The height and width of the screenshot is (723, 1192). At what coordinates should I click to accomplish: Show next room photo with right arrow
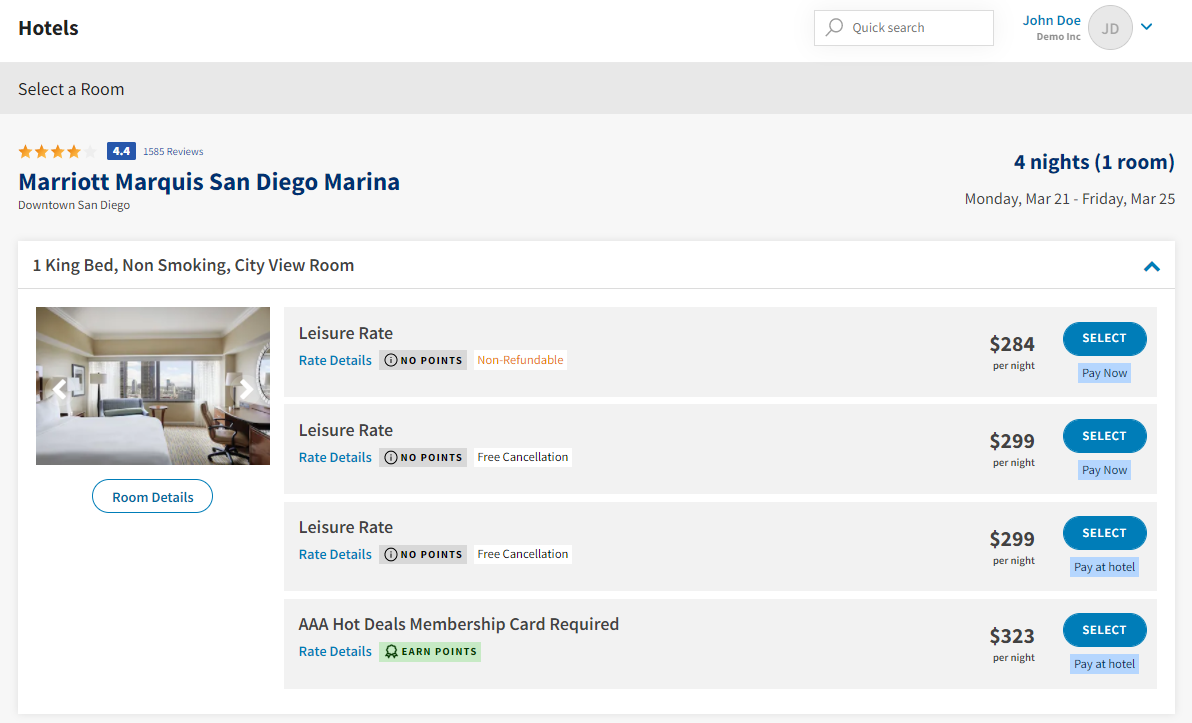[246, 389]
